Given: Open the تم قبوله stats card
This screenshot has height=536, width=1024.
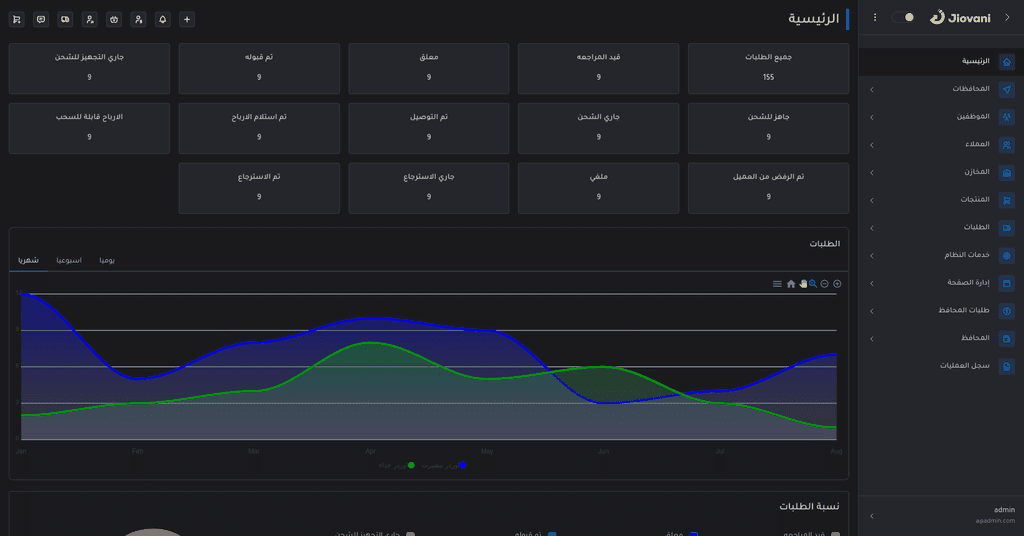Looking at the screenshot, I should (x=259, y=69).
